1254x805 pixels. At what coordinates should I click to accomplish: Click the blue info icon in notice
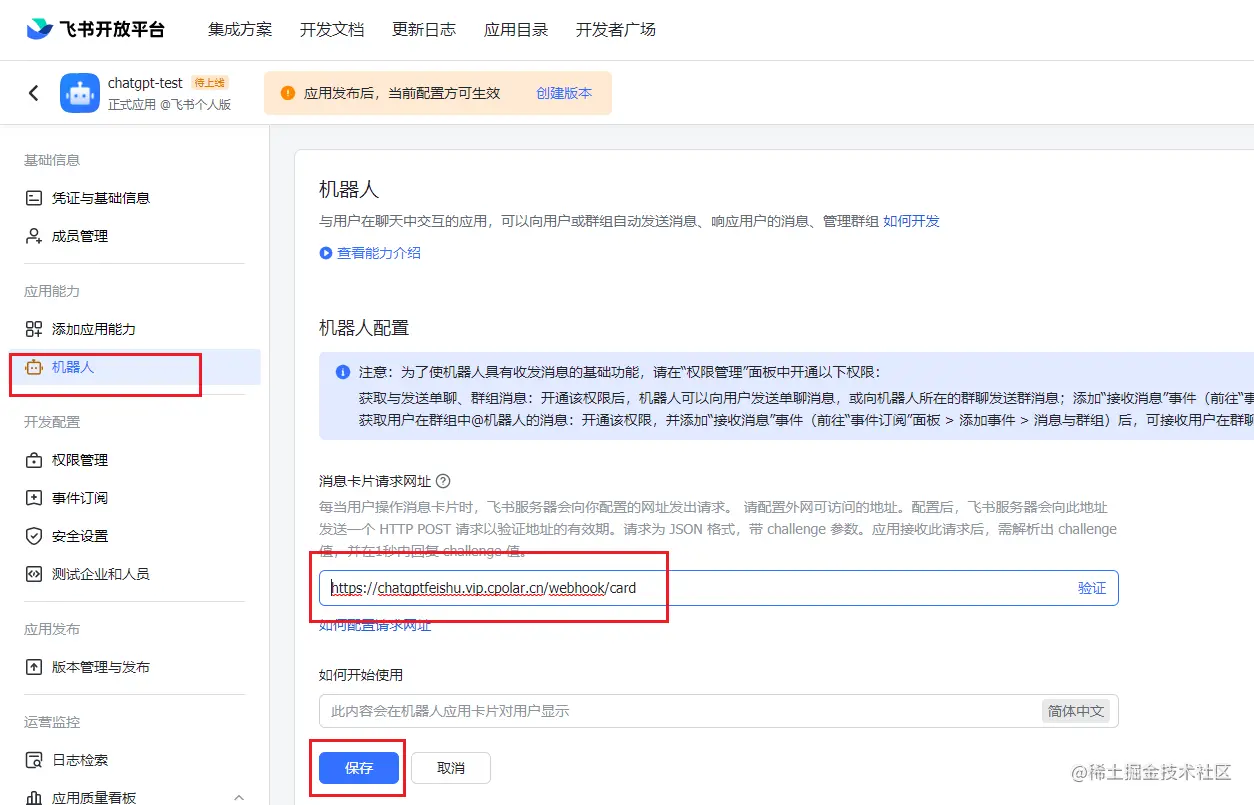(343, 372)
